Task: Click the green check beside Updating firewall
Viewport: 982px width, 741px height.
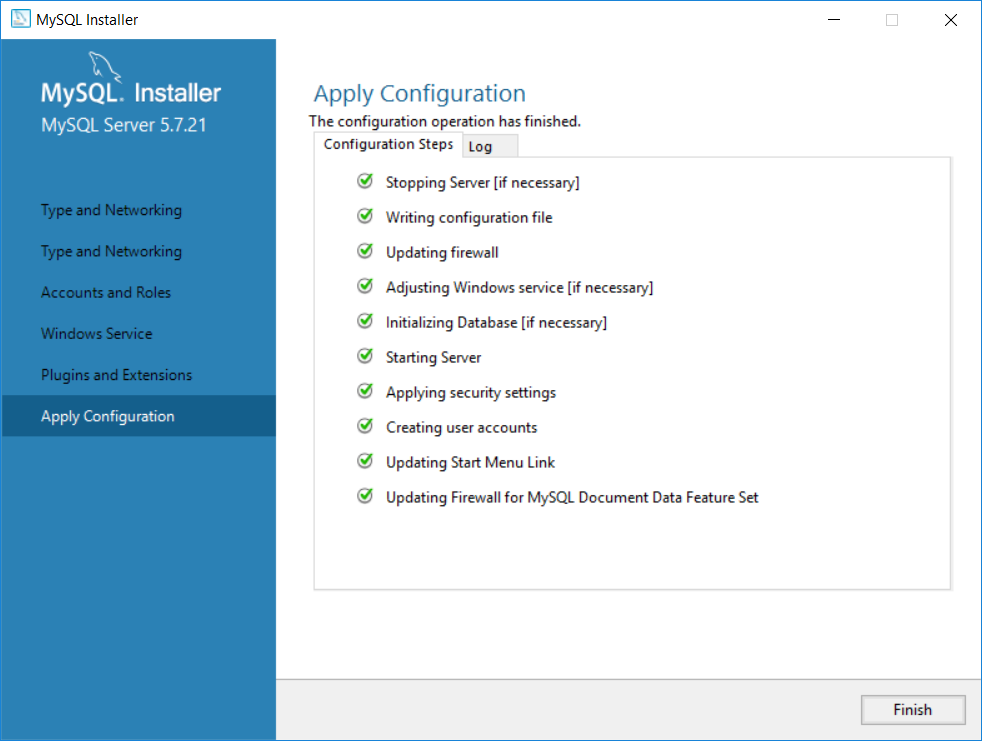Action: [365, 252]
